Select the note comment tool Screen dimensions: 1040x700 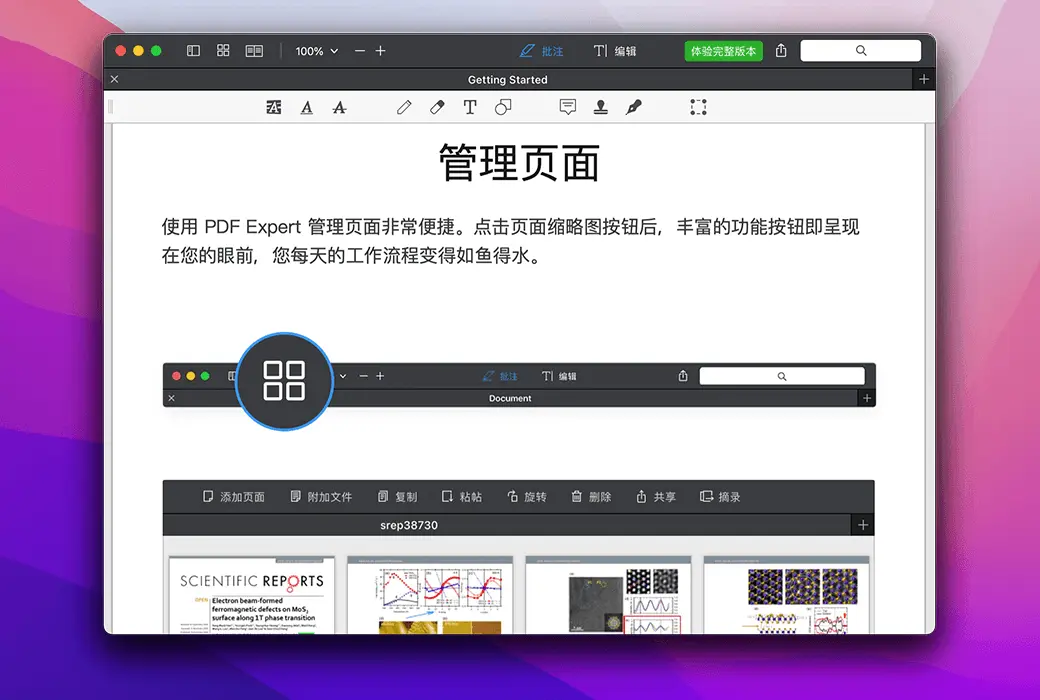(x=568, y=107)
